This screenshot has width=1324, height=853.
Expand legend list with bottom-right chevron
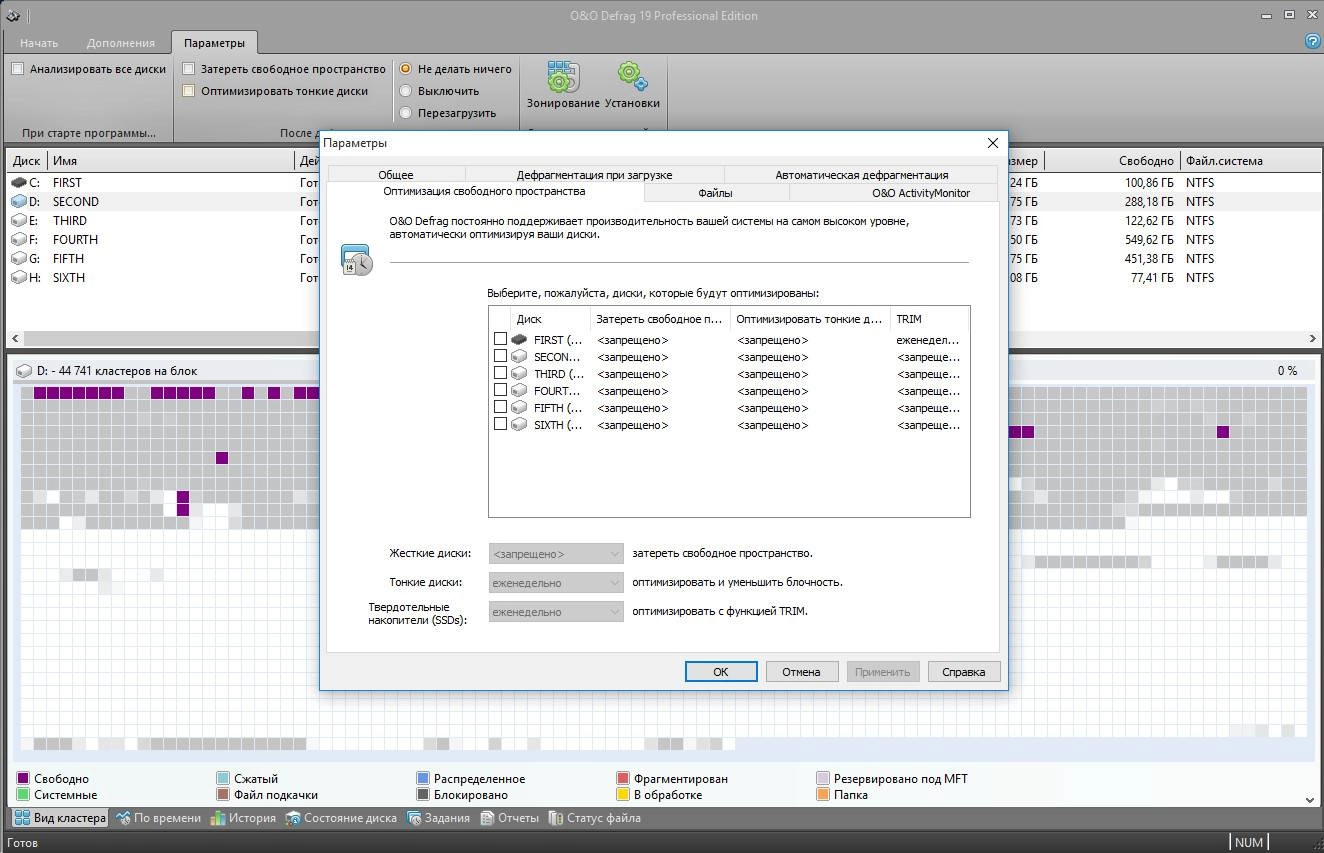(x=1310, y=800)
